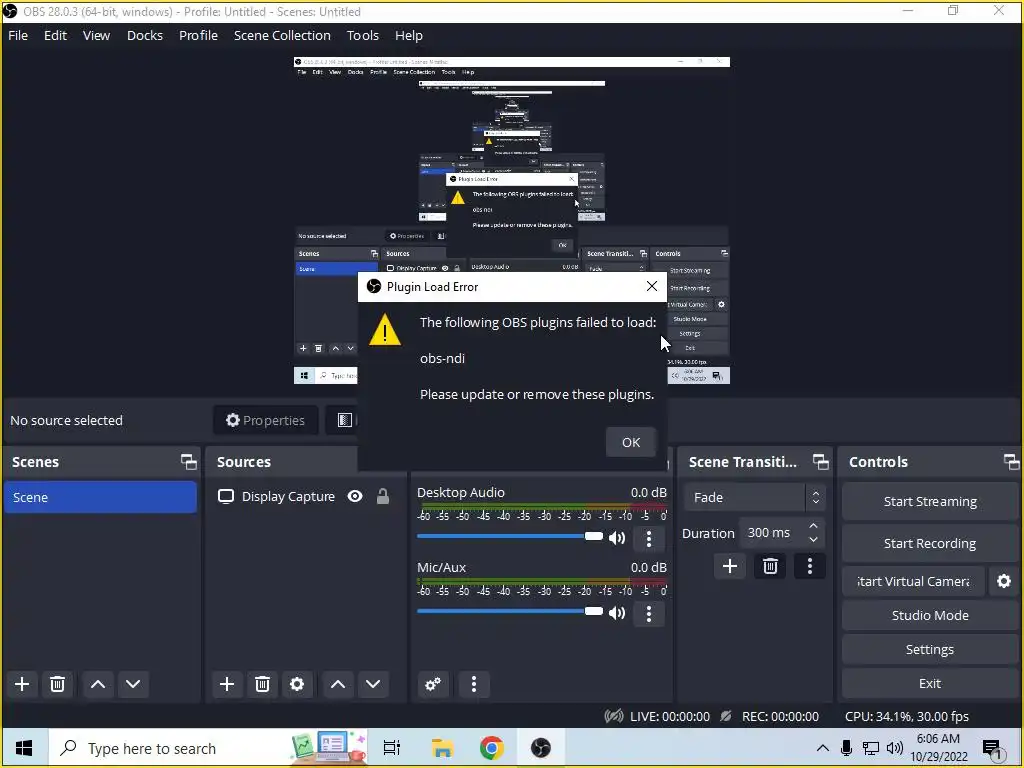Open the Filters button beside Properties
This screenshot has height=768, width=1024.
click(344, 420)
